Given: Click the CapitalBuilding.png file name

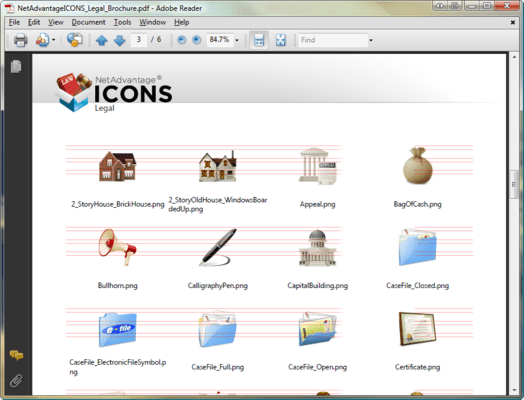Looking at the screenshot, I should (317, 286).
